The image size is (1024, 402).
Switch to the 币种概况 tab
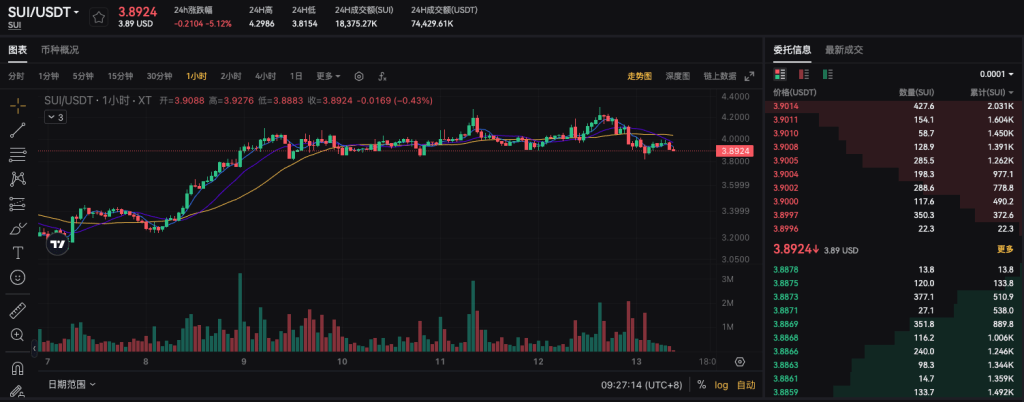point(60,49)
